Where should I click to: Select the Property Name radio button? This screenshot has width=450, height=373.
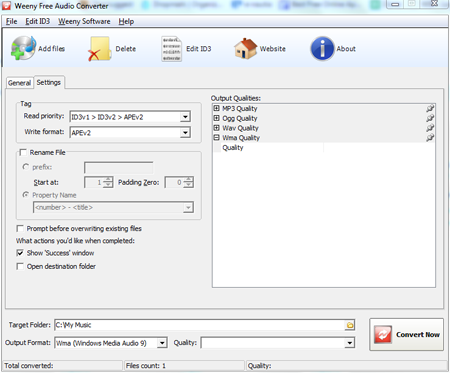tap(25, 195)
